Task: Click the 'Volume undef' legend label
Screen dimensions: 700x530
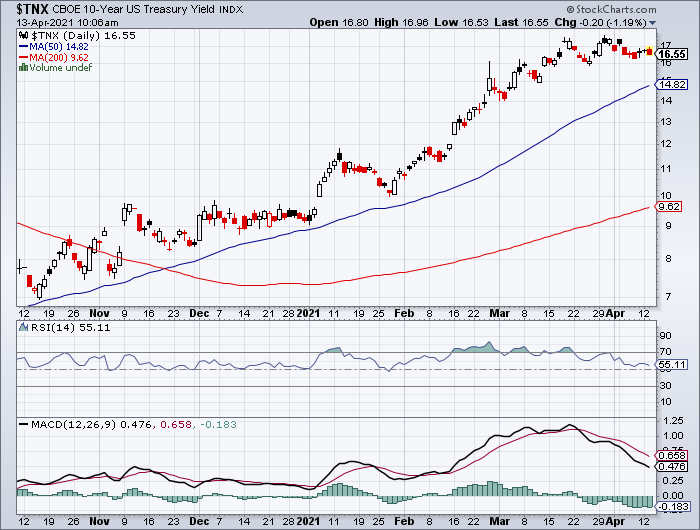Action: [60, 67]
